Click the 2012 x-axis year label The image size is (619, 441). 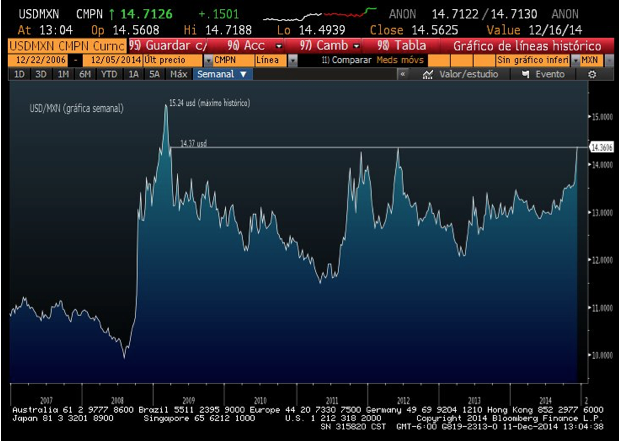pyautogui.click(x=403, y=400)
